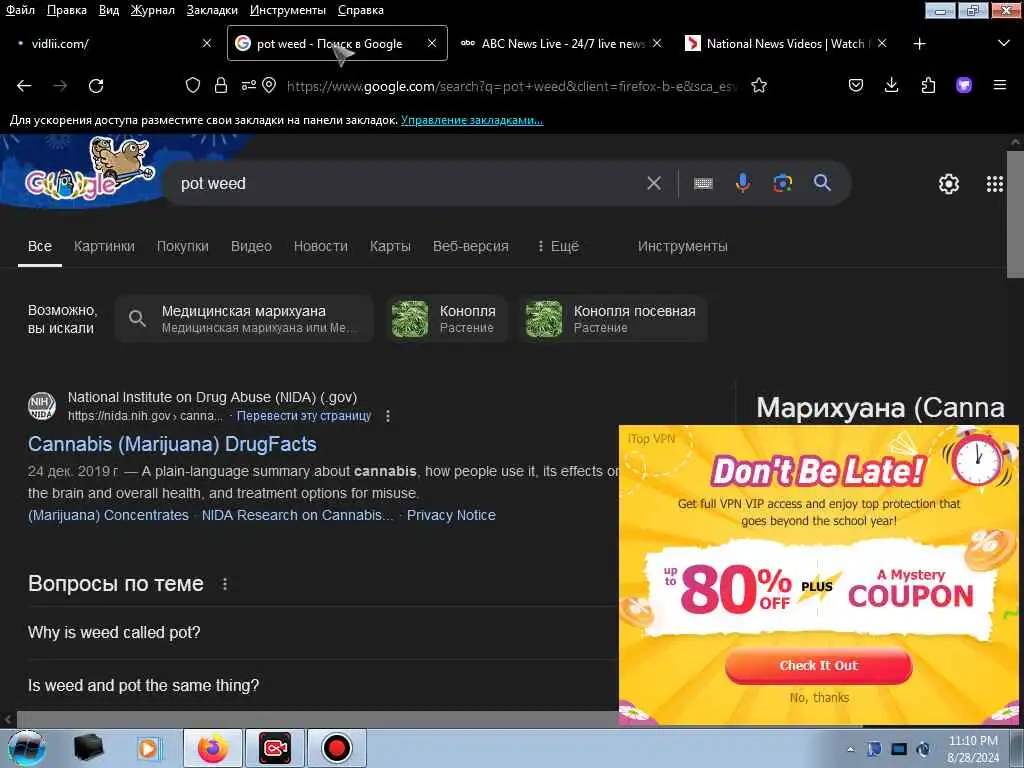Close the pot weed Google tab
The image size is (1024, 768).
[432, 43]
